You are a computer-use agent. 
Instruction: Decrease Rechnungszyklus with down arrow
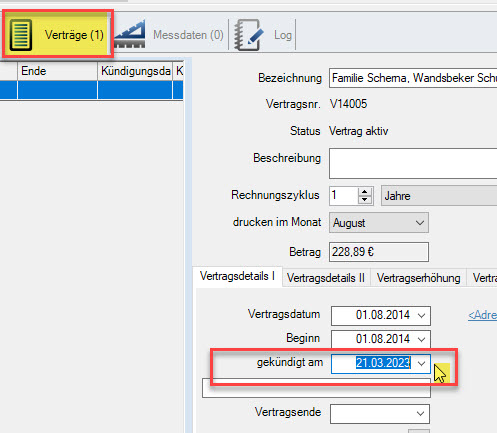(x=365, y=199)
